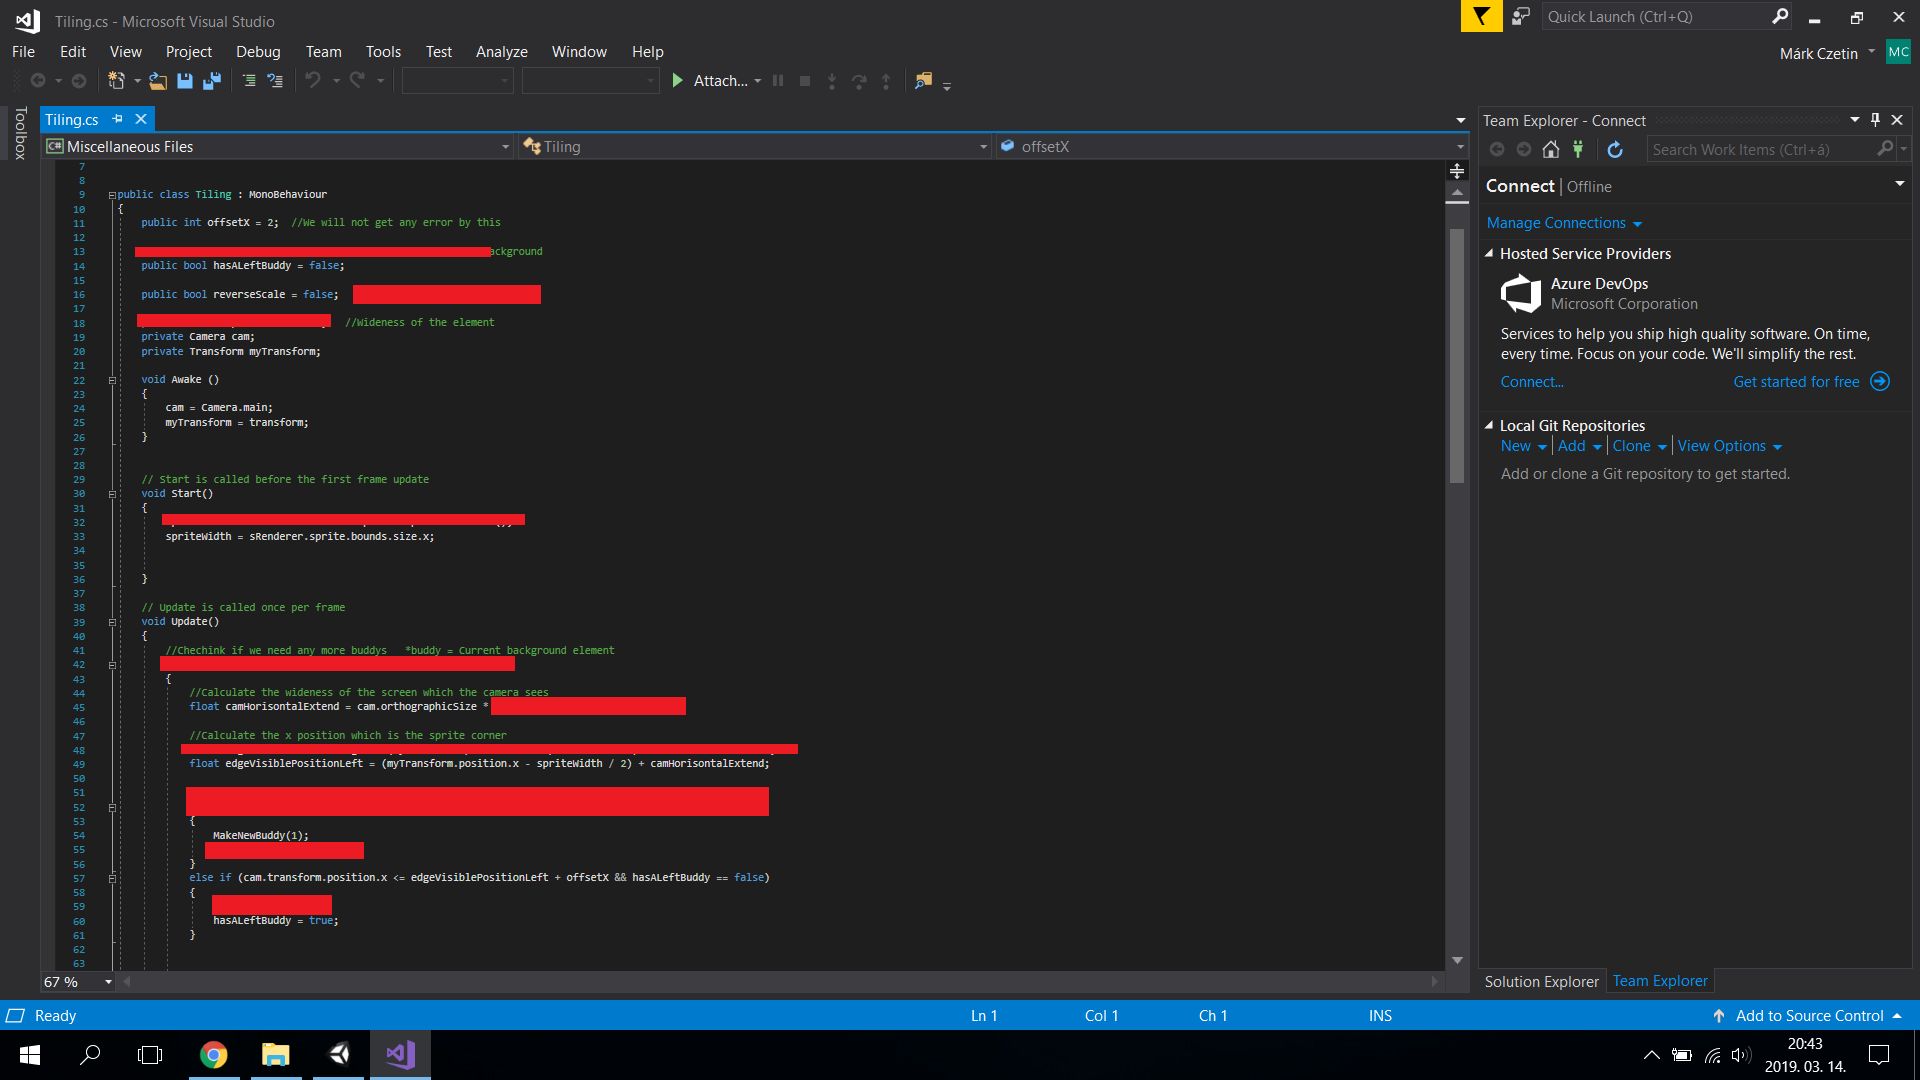This screenshot has height=1080, width=1920.
Task: Click the Save All toolbar icon
Action: [211, 81]
